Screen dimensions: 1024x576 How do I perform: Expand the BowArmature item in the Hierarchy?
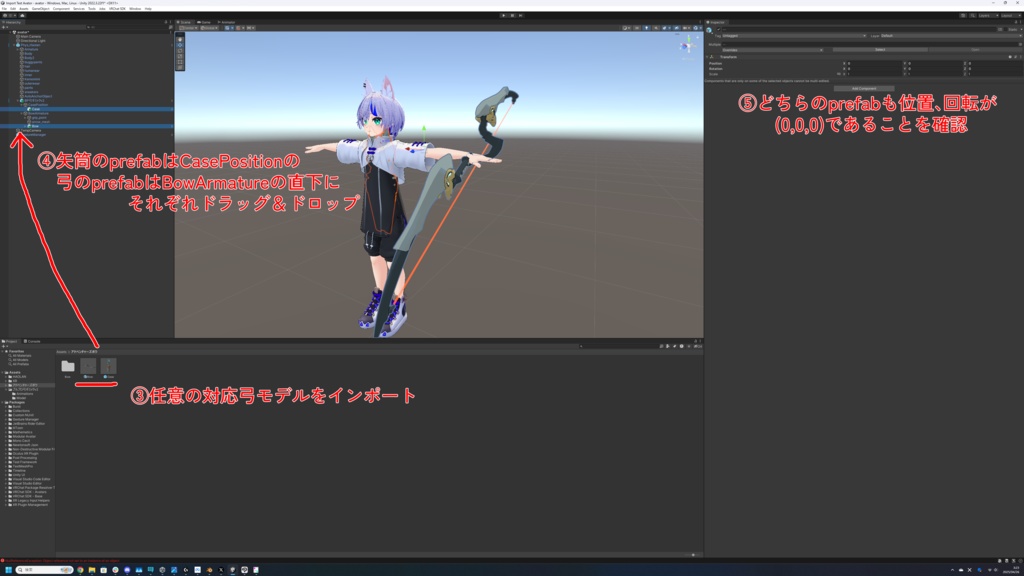(23, 113)
